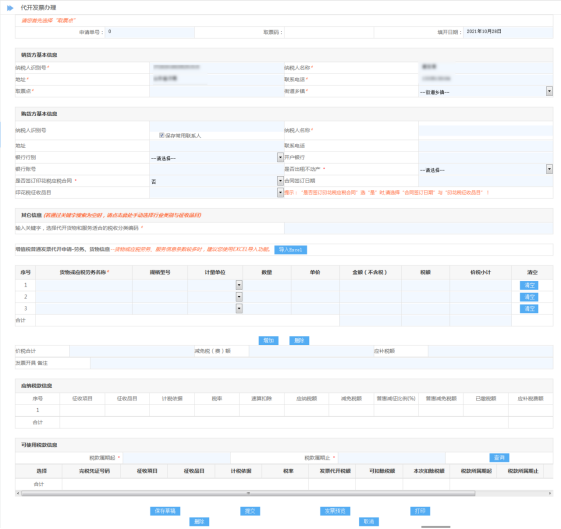Click 增加 to add a goods row

click(x=268, y=341)
